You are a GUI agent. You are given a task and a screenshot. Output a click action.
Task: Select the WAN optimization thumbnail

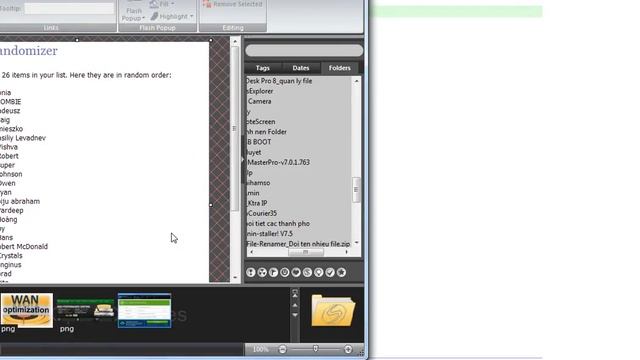[27, 311]
